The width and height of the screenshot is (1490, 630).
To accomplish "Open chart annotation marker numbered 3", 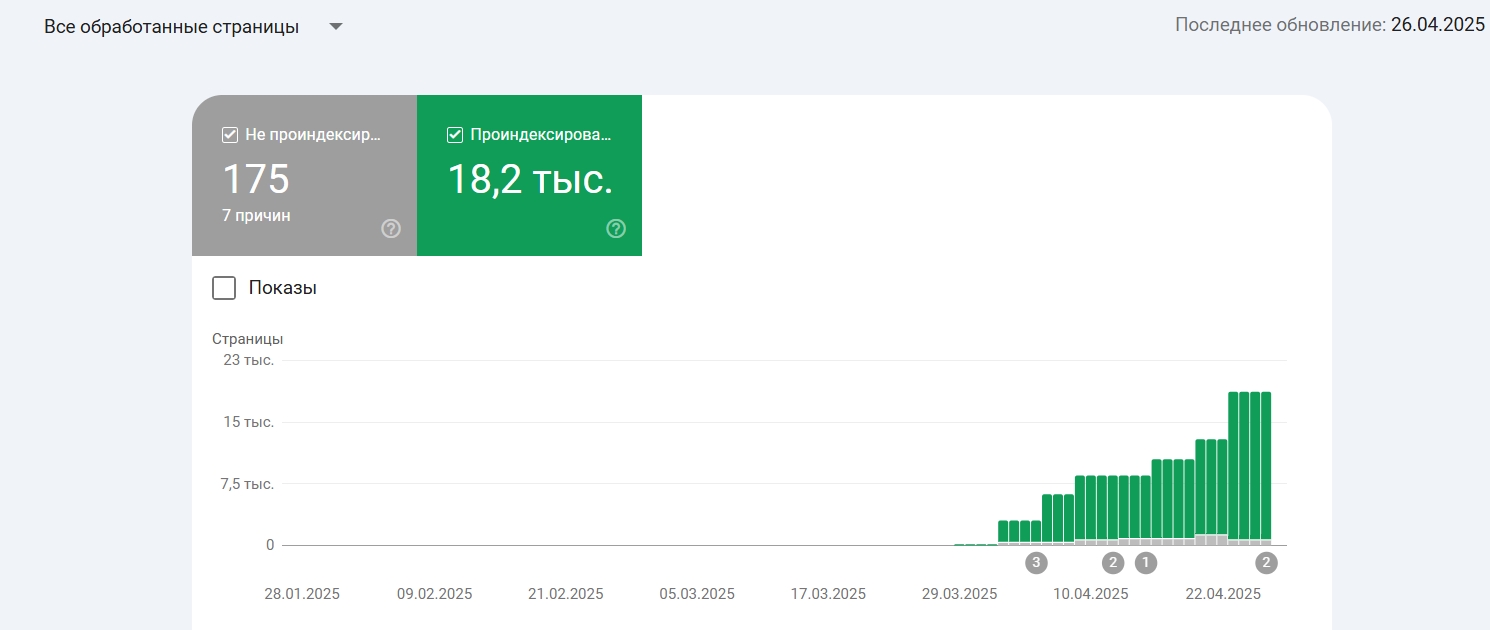I will point(1036,562).
